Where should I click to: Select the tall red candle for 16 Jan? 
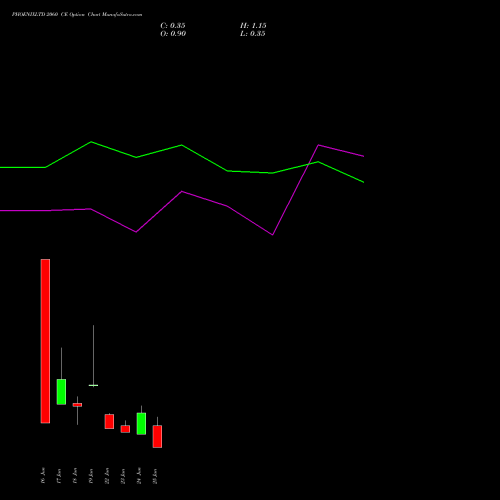click(45, 341)
